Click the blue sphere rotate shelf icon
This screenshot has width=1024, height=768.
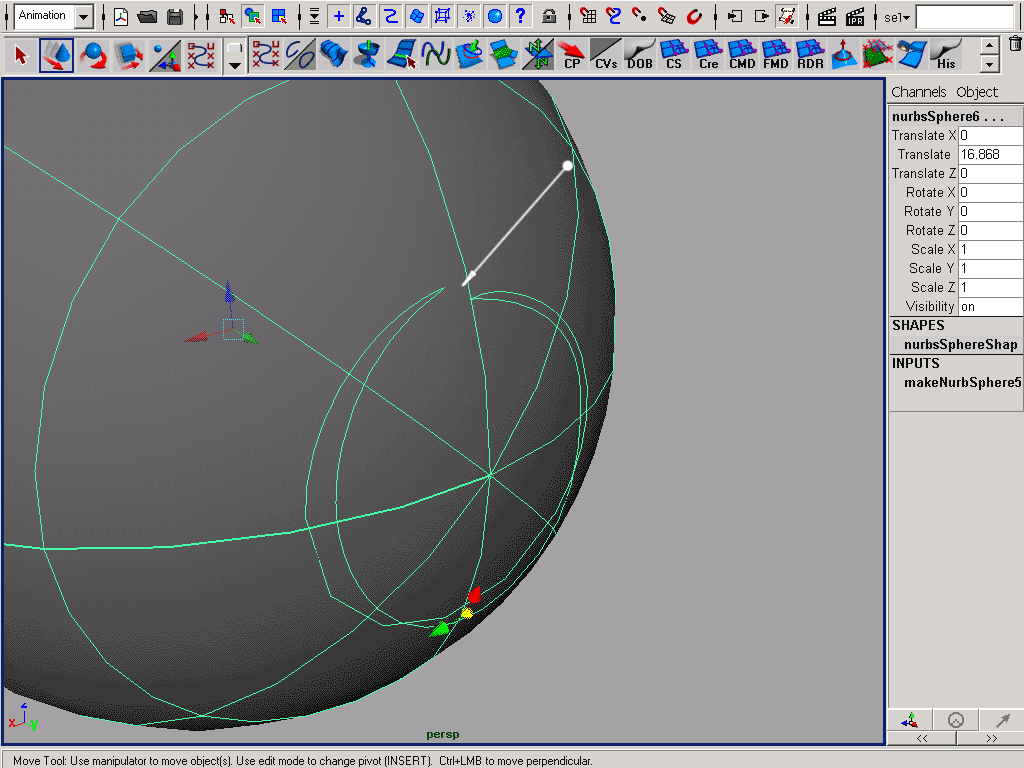93,55
